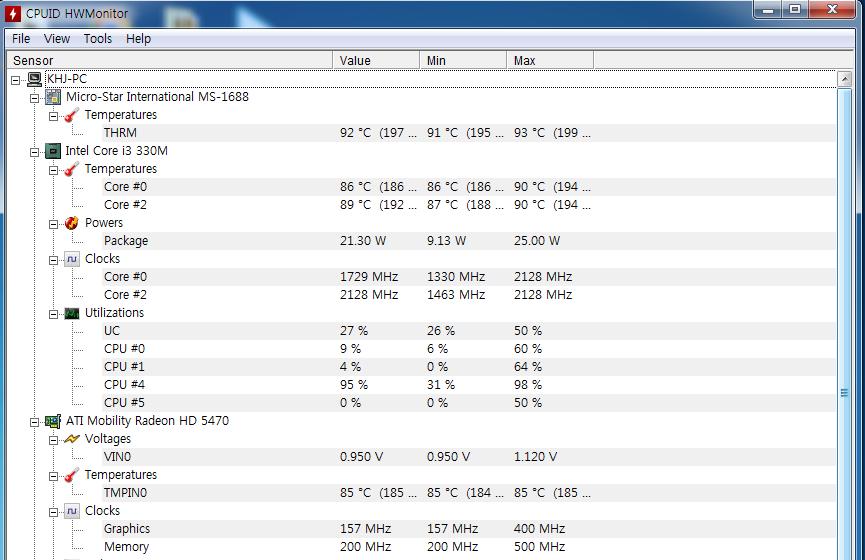Click the KHJ-PC computer icon

coord(34,79)
